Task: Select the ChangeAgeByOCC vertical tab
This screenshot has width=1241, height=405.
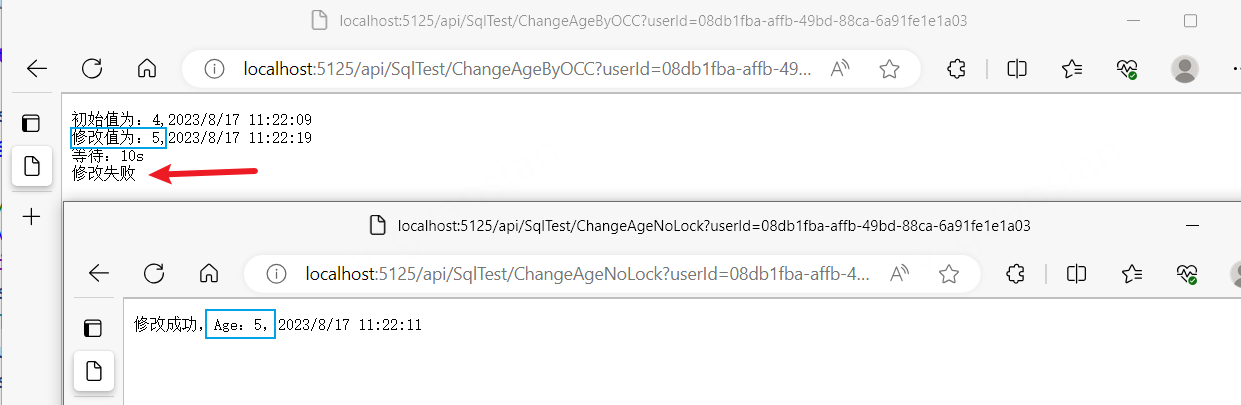Action: pyautogui.click(x=31, y=166)
